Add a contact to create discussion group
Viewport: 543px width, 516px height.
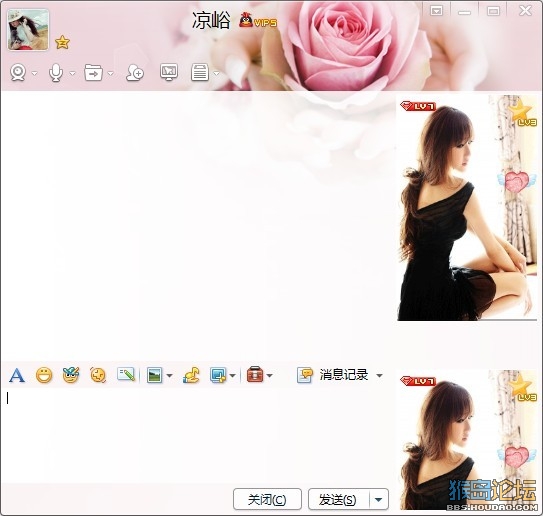(x=135, y=73)
